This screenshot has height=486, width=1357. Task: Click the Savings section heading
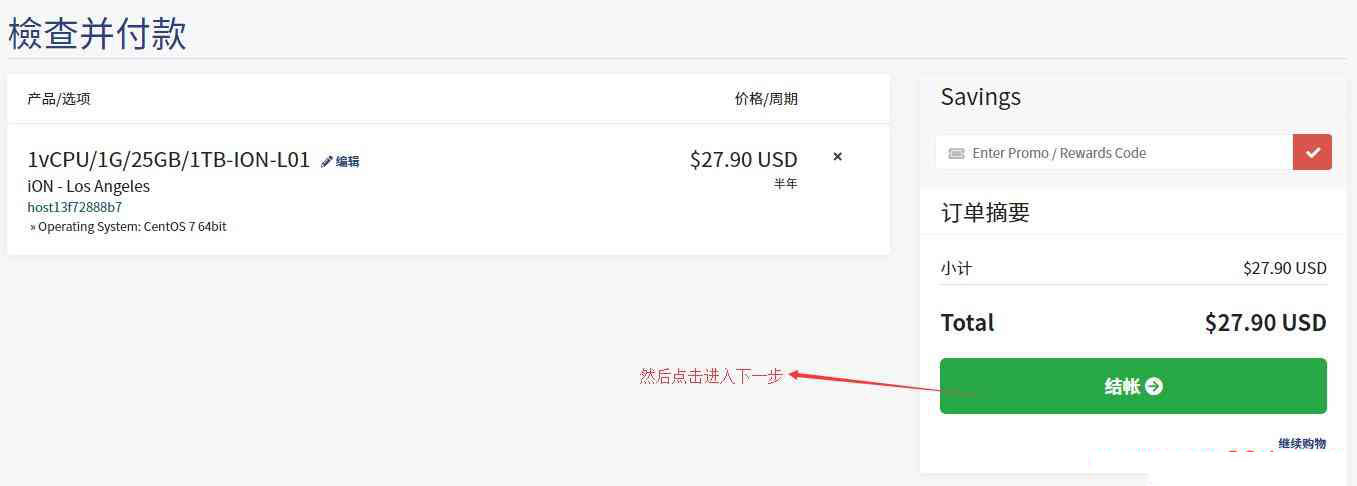click(981, 97)
